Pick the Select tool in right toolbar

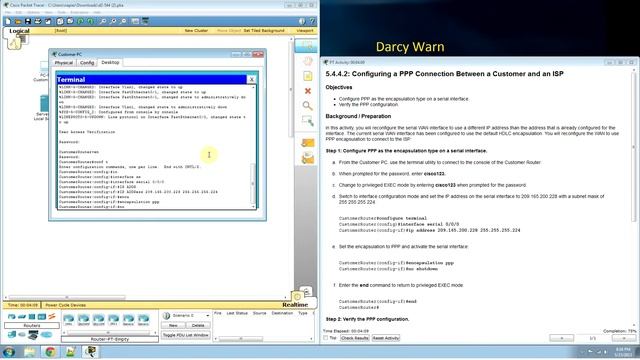(x=306, y=45)
